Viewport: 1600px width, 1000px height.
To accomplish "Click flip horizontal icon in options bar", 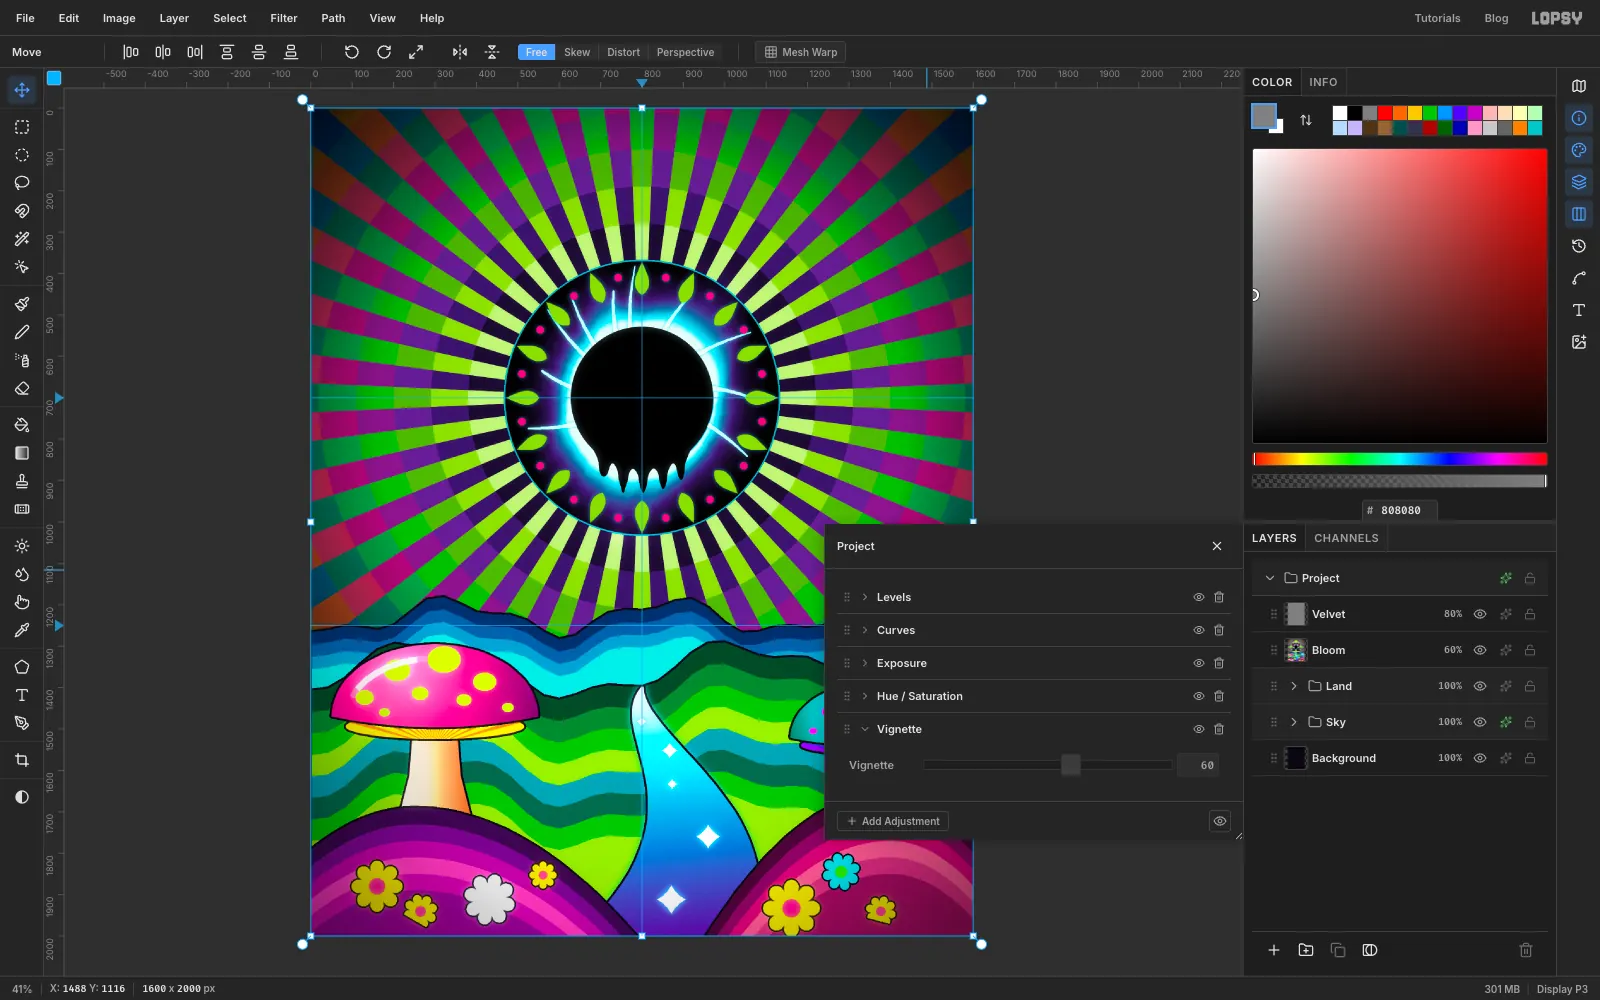I will (460, 52).
